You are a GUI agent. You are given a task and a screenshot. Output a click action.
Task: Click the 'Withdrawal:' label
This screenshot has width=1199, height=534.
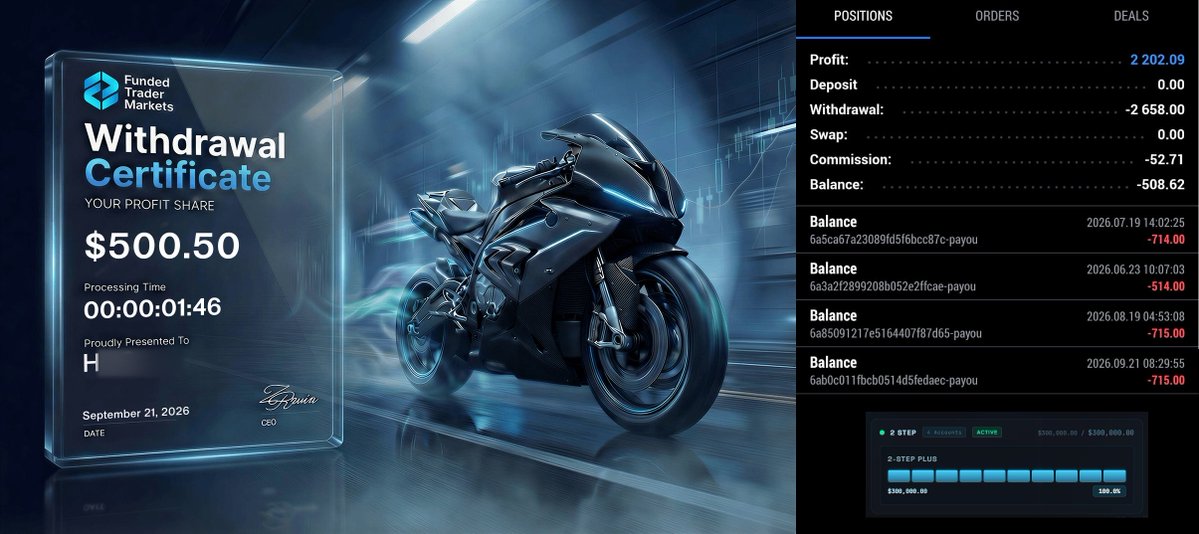coord(846,109)
